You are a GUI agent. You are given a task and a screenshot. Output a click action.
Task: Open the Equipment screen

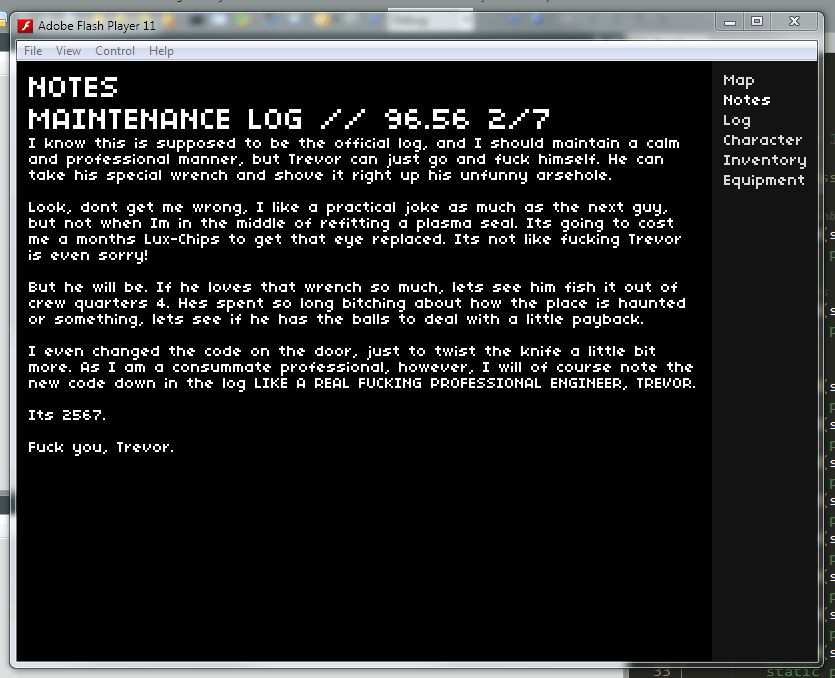[x=763, y=180]
